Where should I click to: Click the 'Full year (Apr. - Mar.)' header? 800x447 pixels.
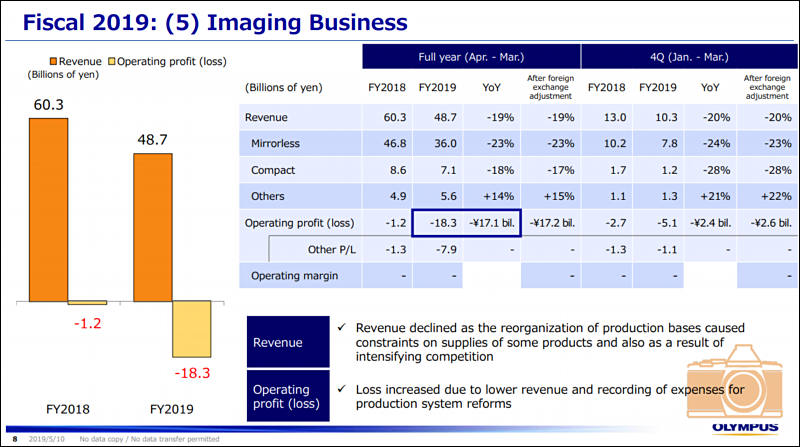coord(471,57)
